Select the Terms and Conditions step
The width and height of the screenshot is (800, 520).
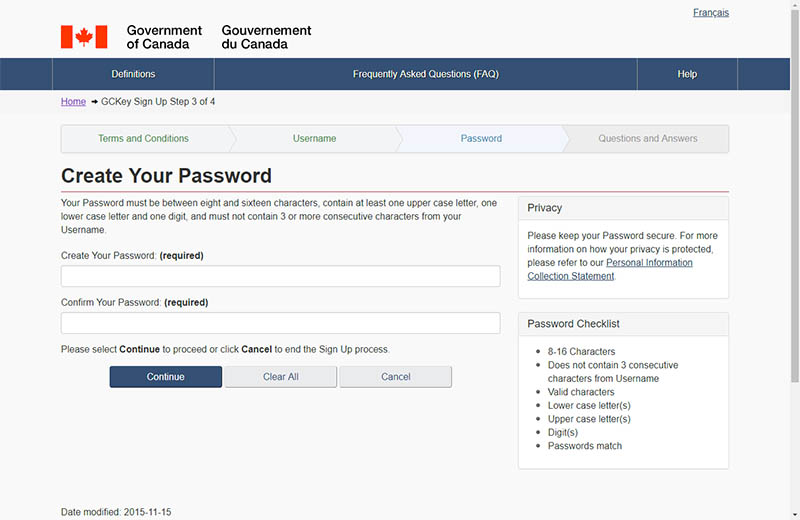point(143,139)
